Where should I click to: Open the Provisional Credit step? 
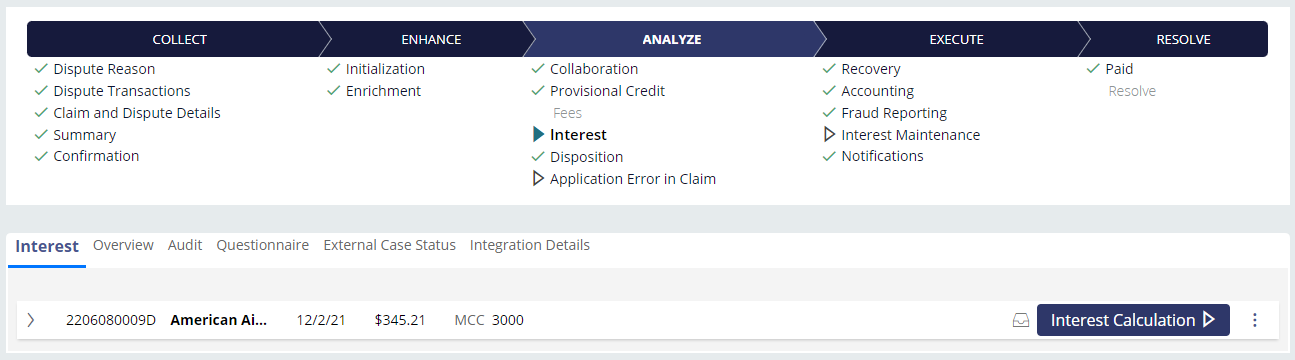(607, 91)
